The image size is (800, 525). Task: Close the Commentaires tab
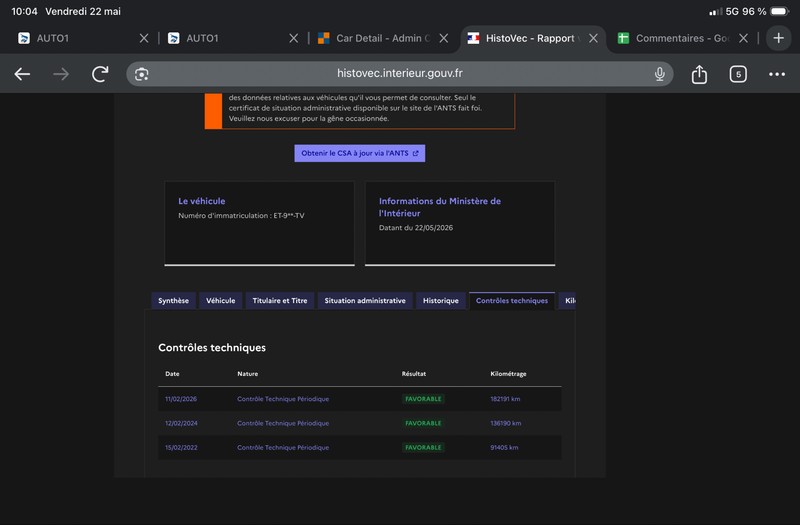tap(743, 38)
